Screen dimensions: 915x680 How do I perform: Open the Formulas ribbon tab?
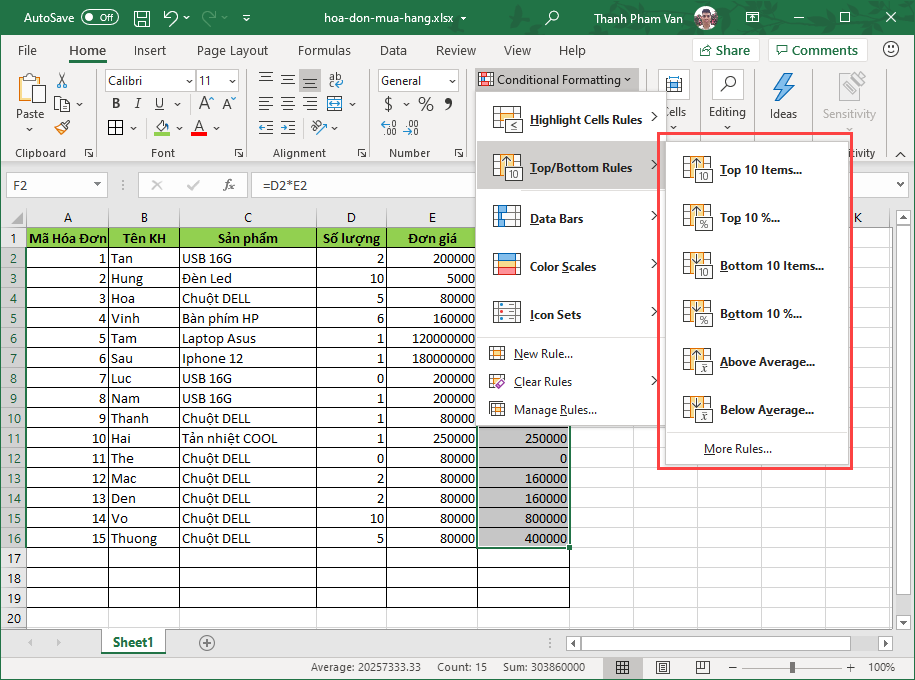click(324, 51)
